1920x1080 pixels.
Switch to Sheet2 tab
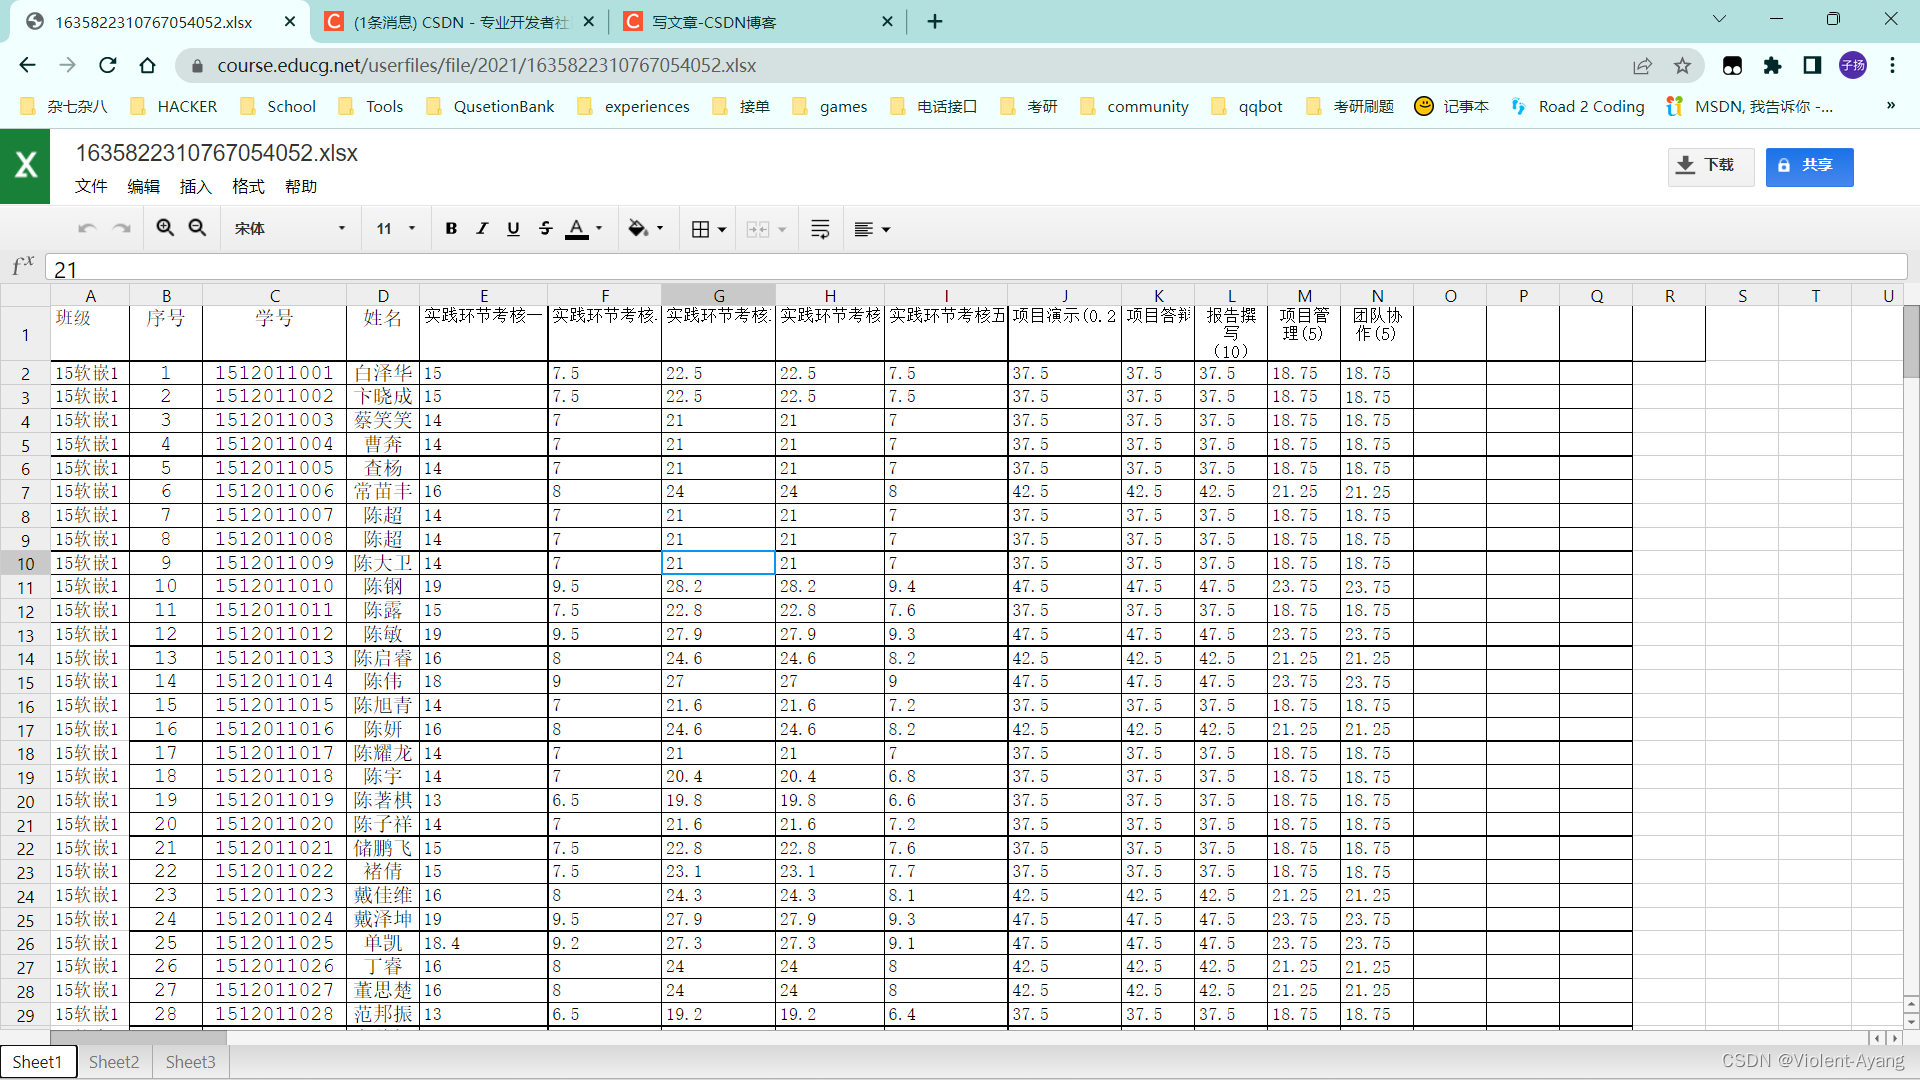pyautogui.click(x=115, y=1062)
